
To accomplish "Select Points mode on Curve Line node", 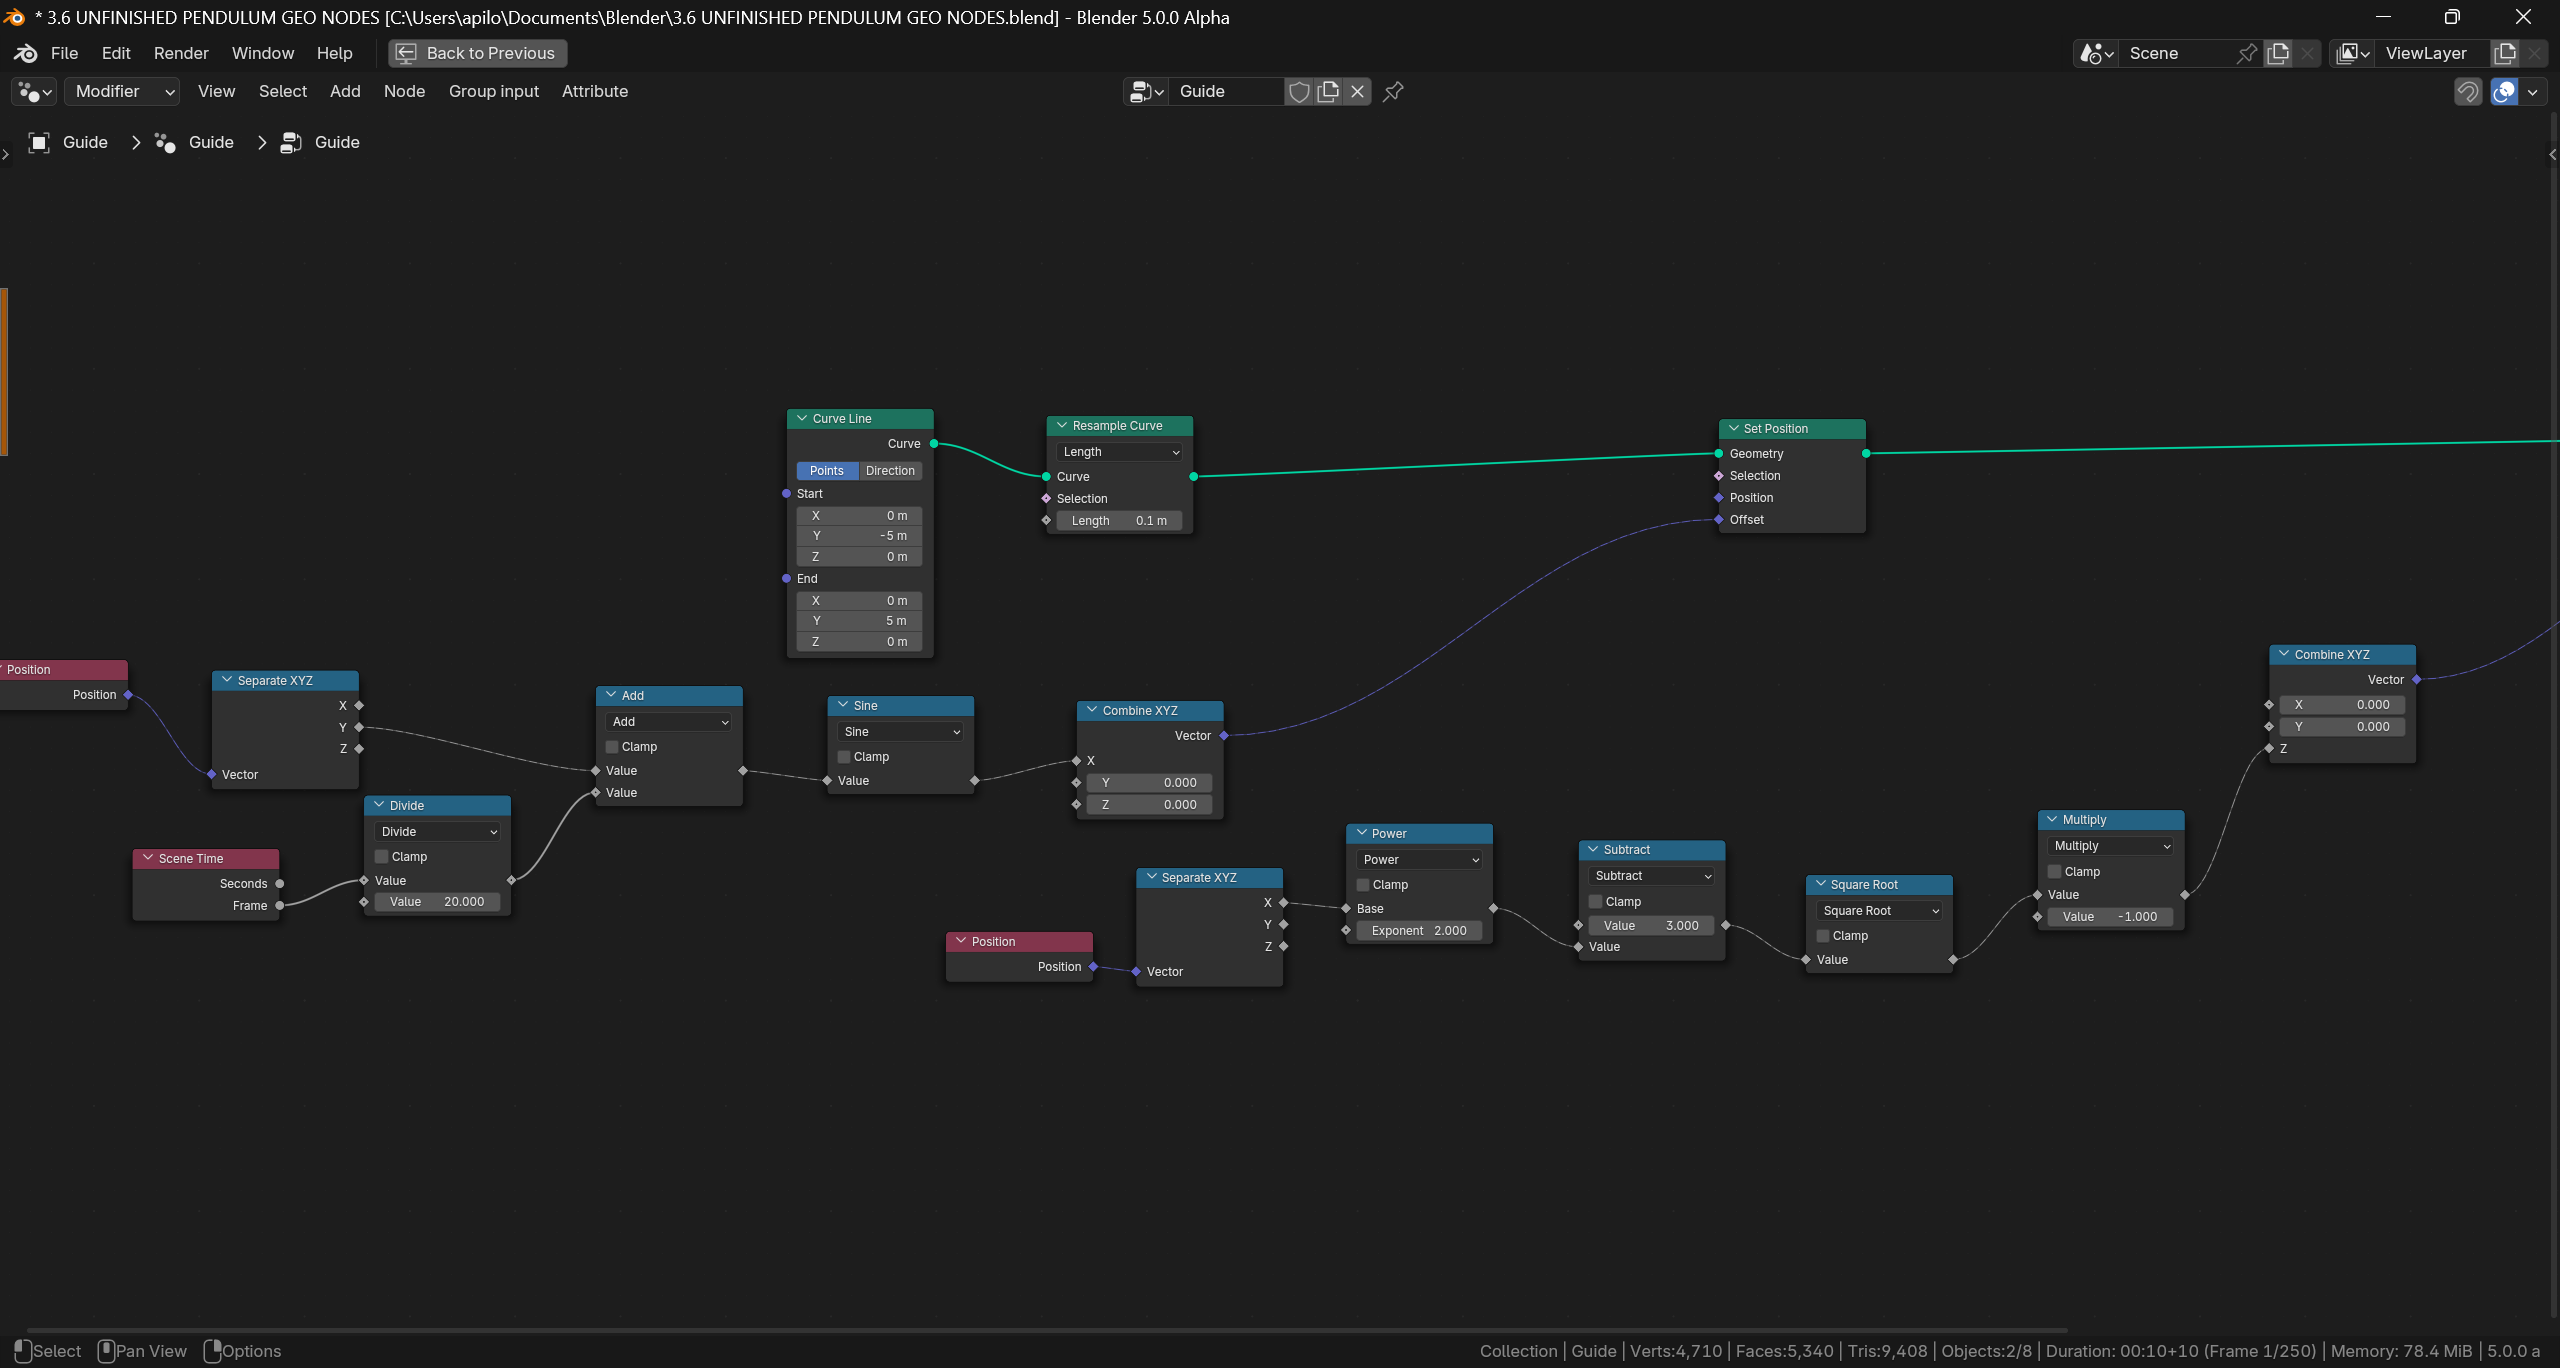I will pyautogui.click(x=827, y=471).
